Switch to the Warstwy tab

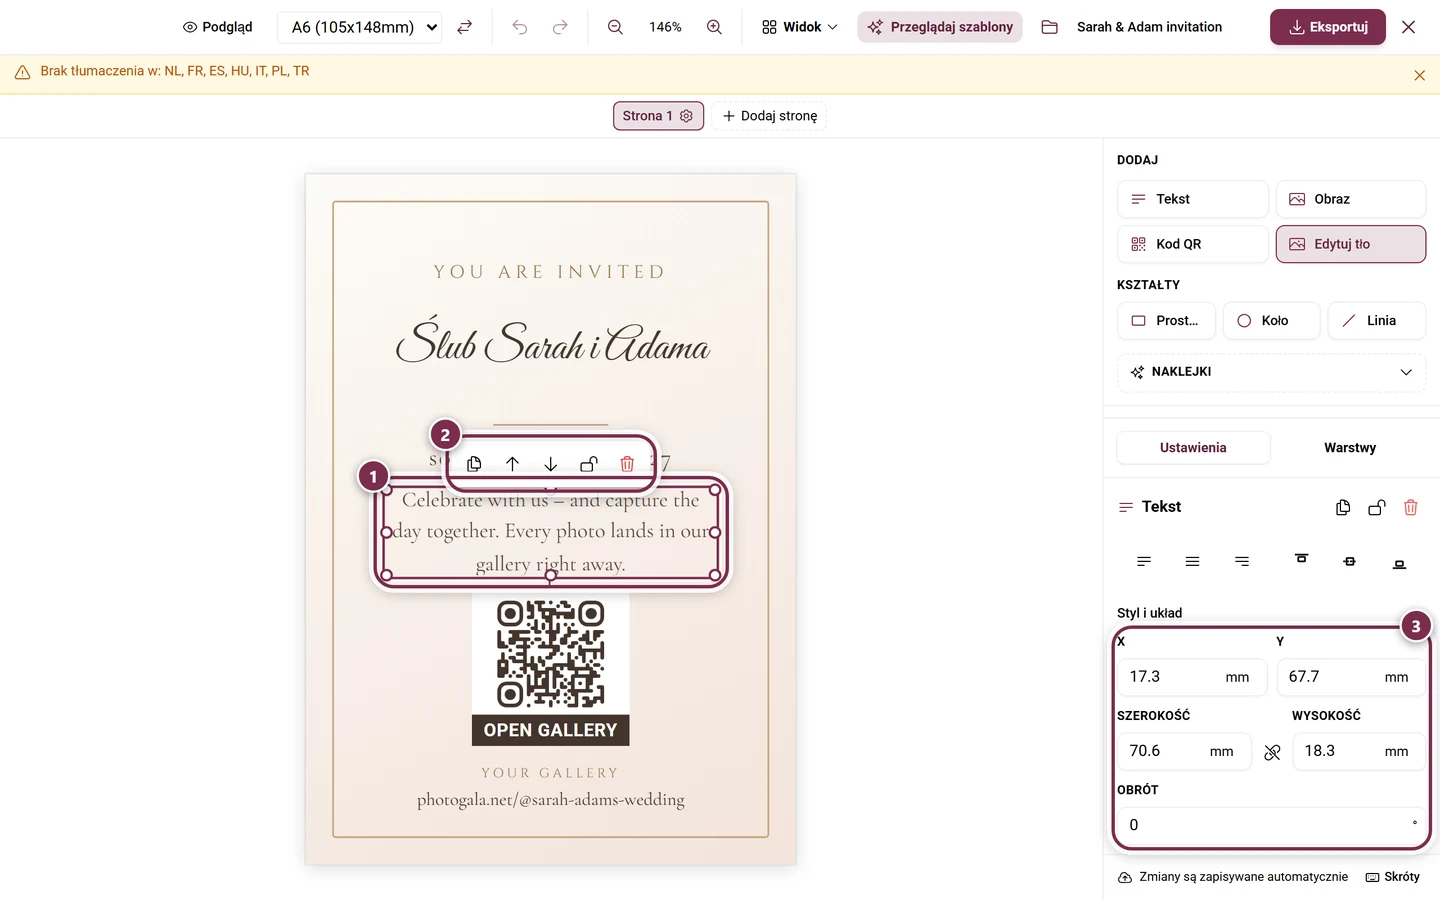click(1350, 448)
